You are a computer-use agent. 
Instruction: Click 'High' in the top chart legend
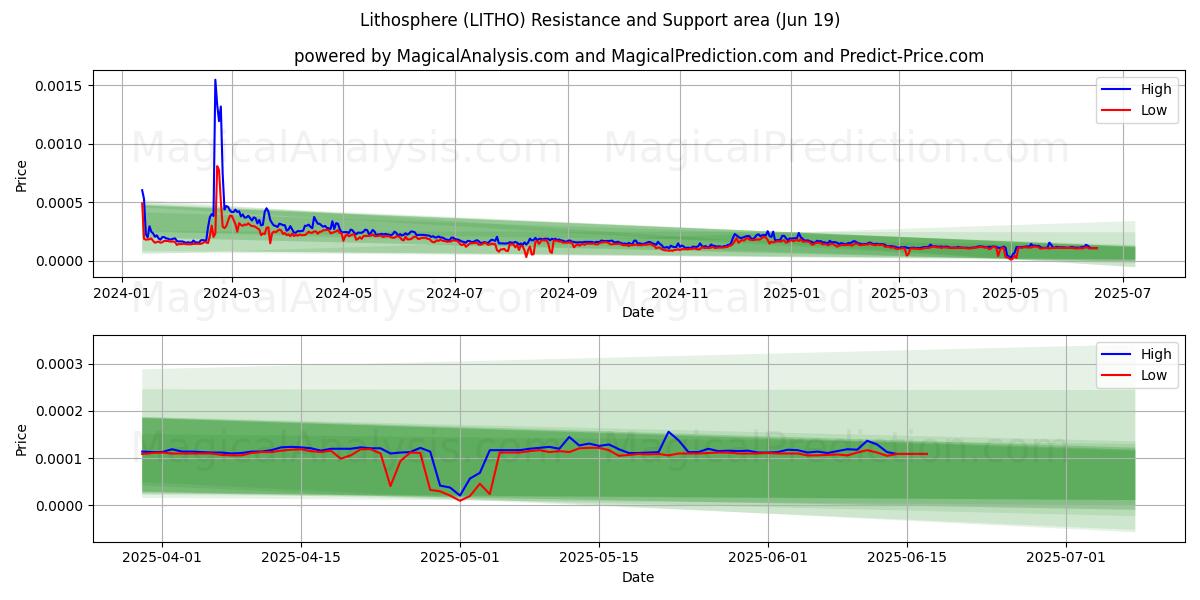tap(1156, 89)
